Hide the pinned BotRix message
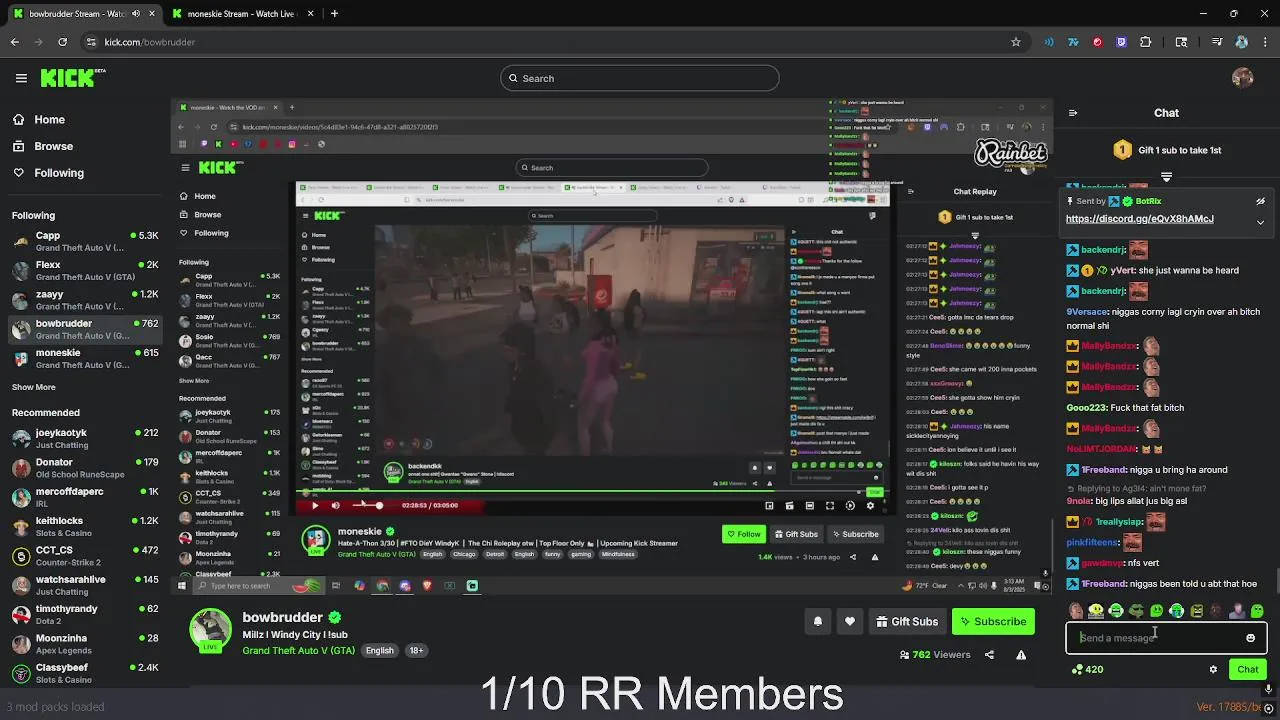 (x=1260, y=201)
